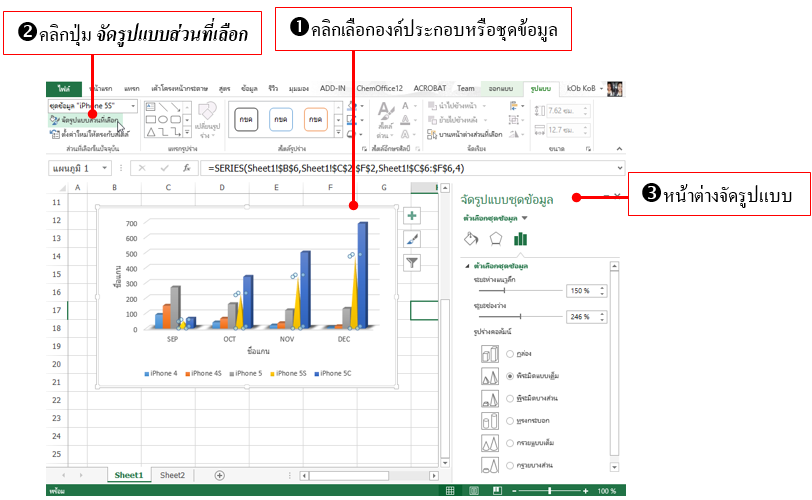Add a new sheet with plus icon
This screenshot has width=812, height=500.
point(219,475)
